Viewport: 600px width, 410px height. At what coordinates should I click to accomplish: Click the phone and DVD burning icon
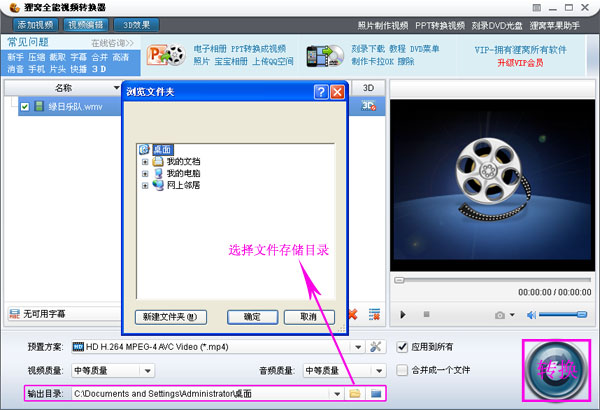point(325,56)
